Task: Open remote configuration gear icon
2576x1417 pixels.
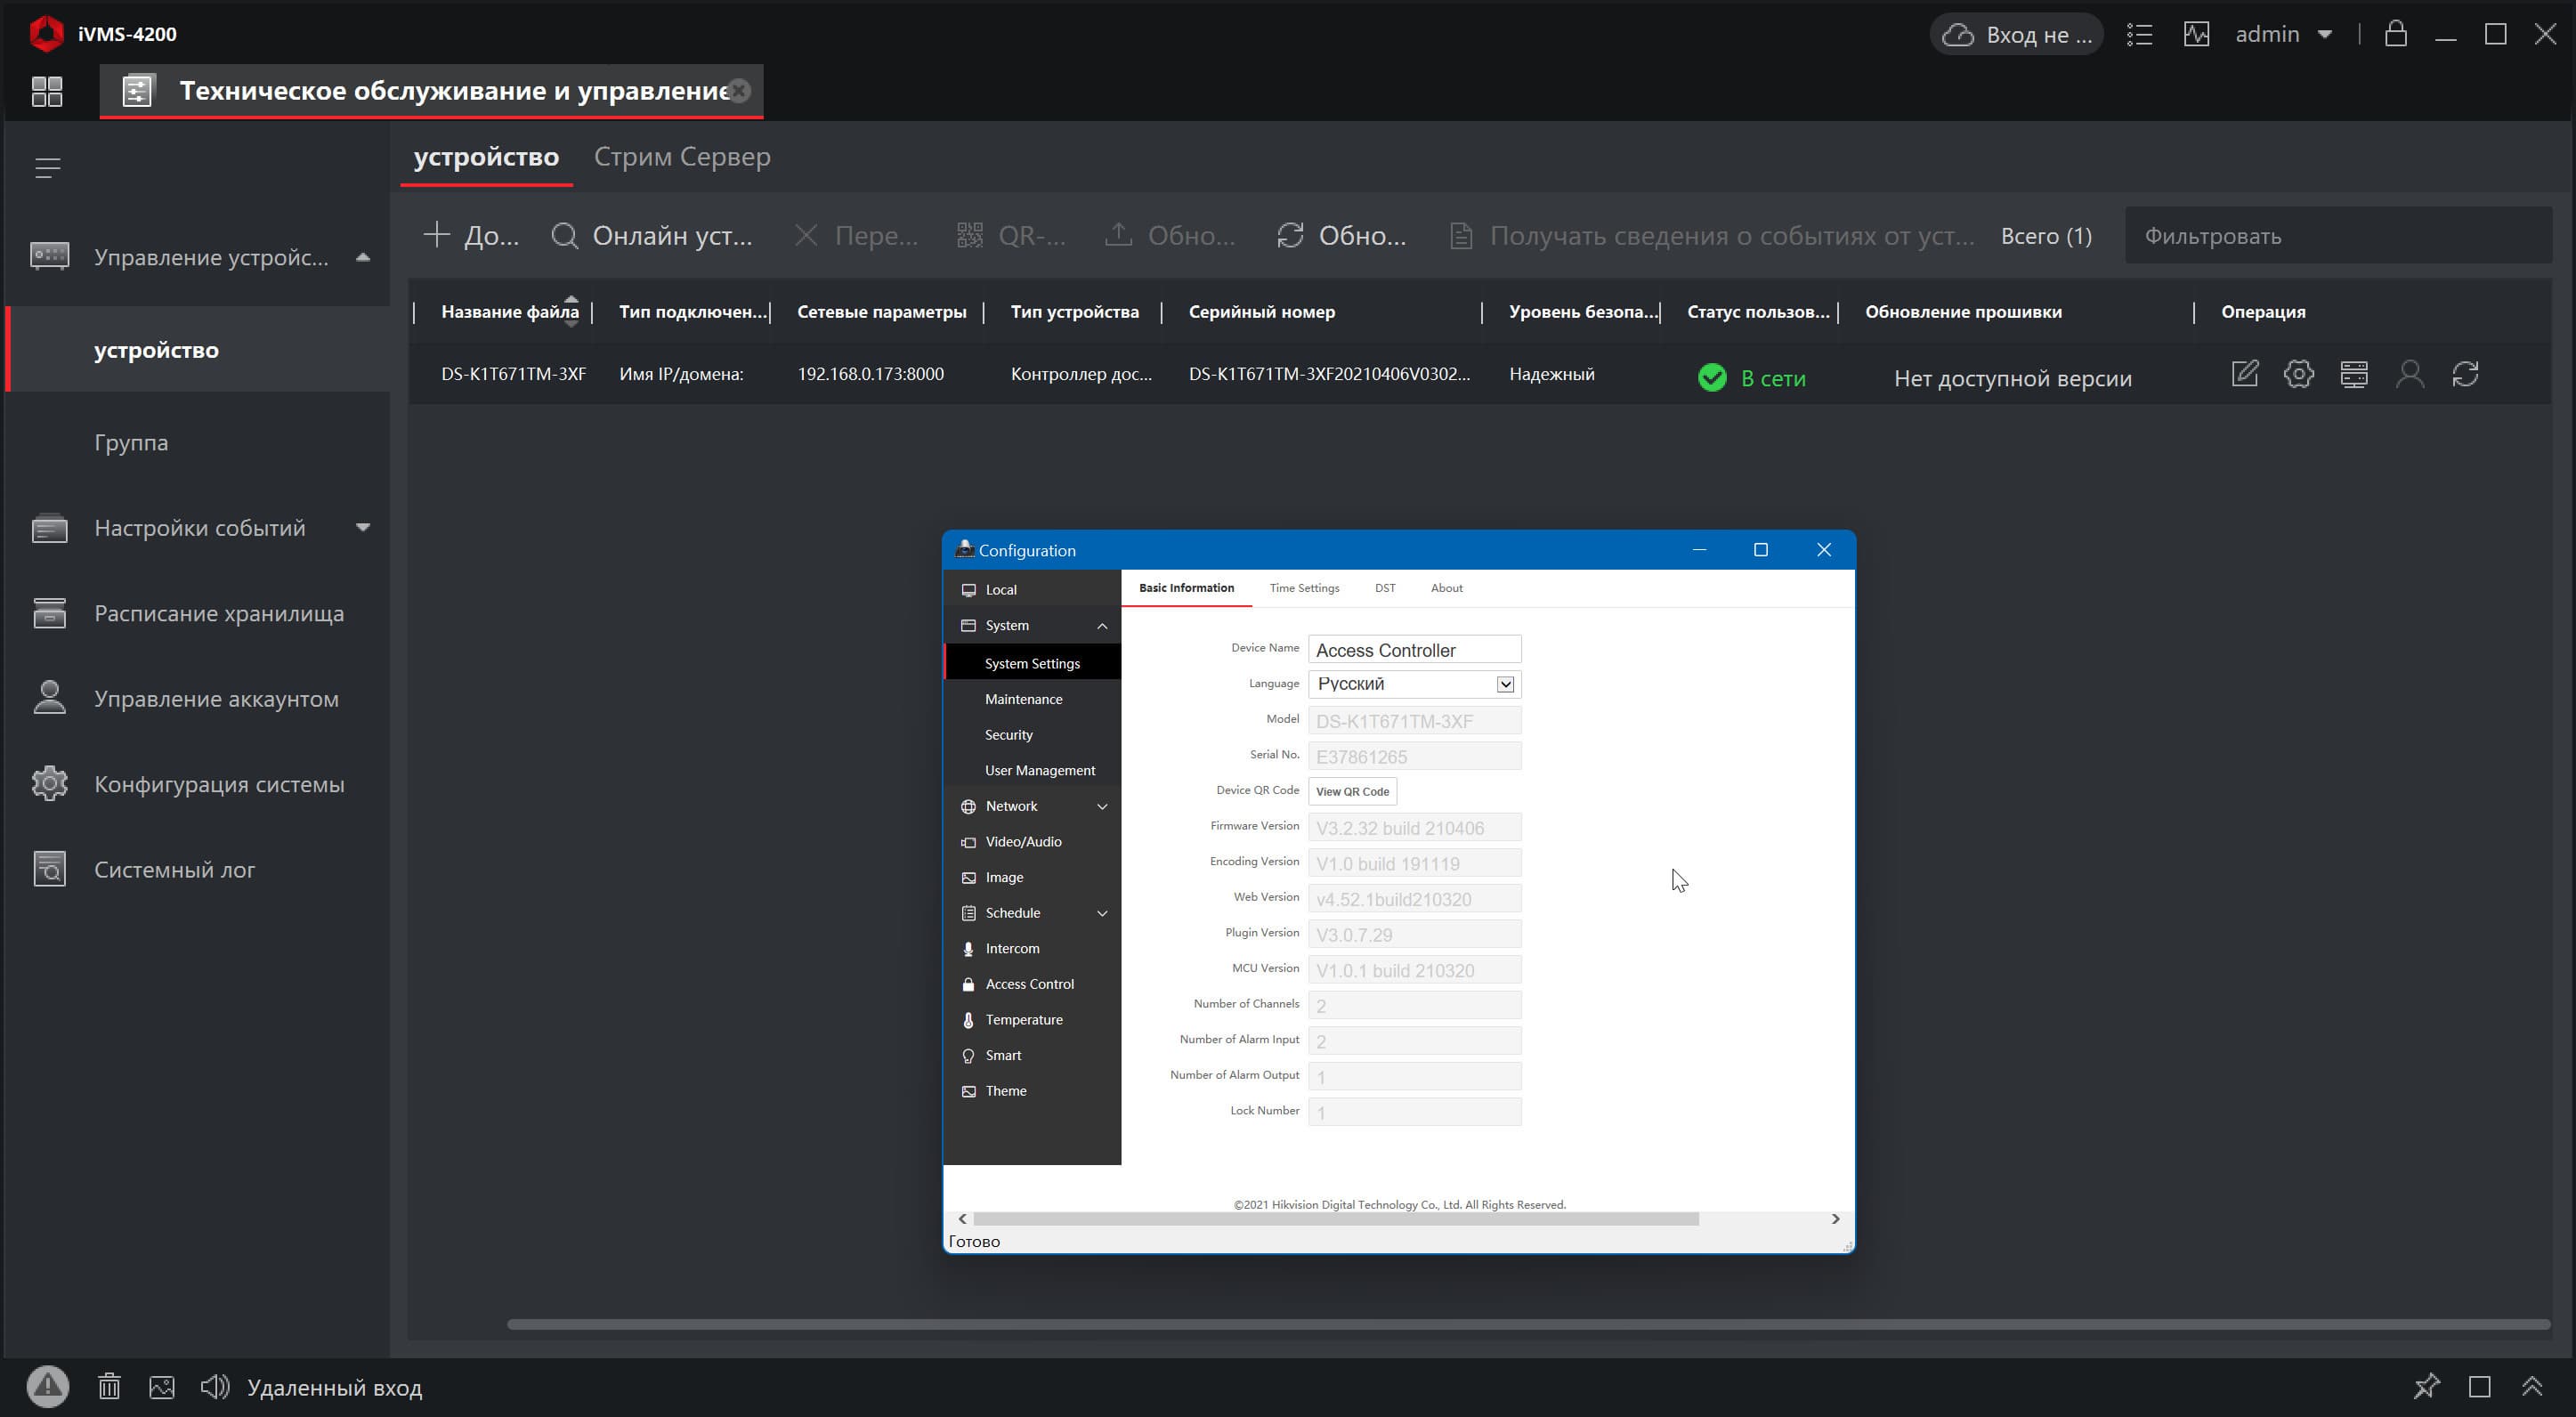Action: (x=2299, y=374)
